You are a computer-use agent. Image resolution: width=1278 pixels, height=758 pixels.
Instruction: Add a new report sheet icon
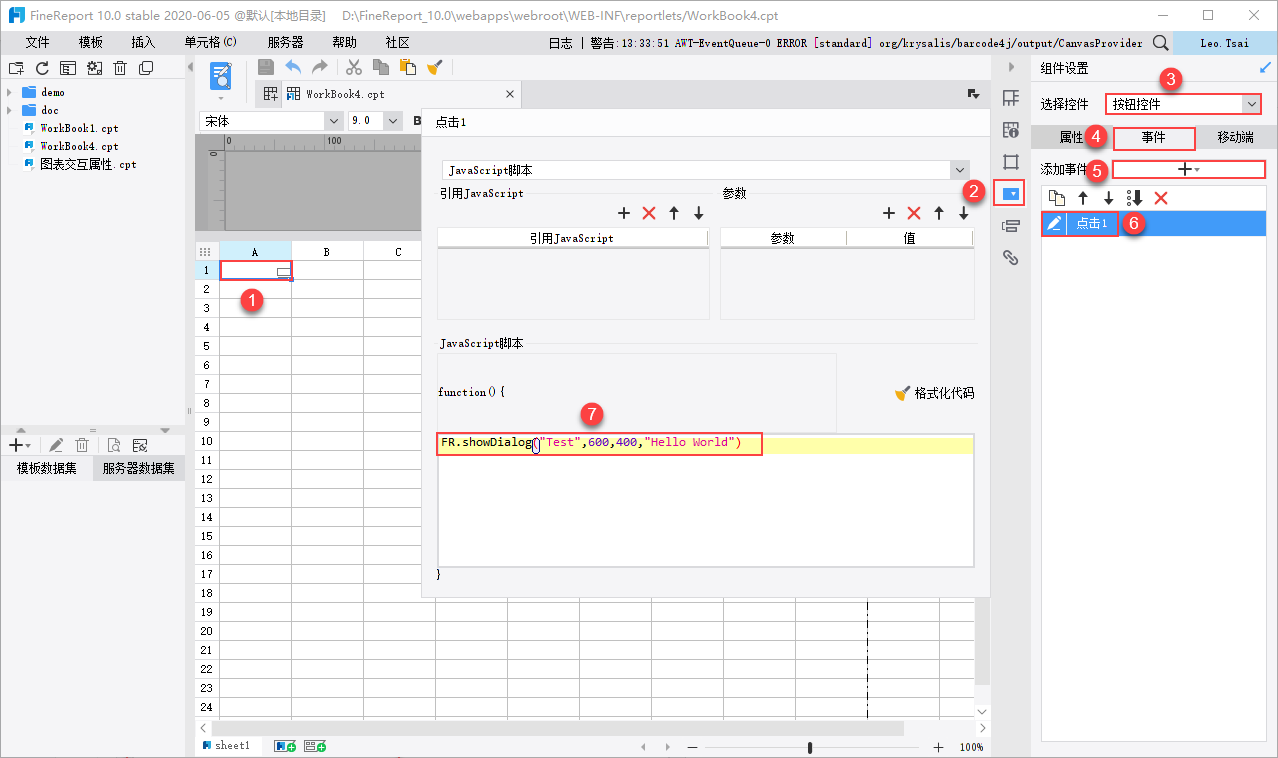coord(285,746)
